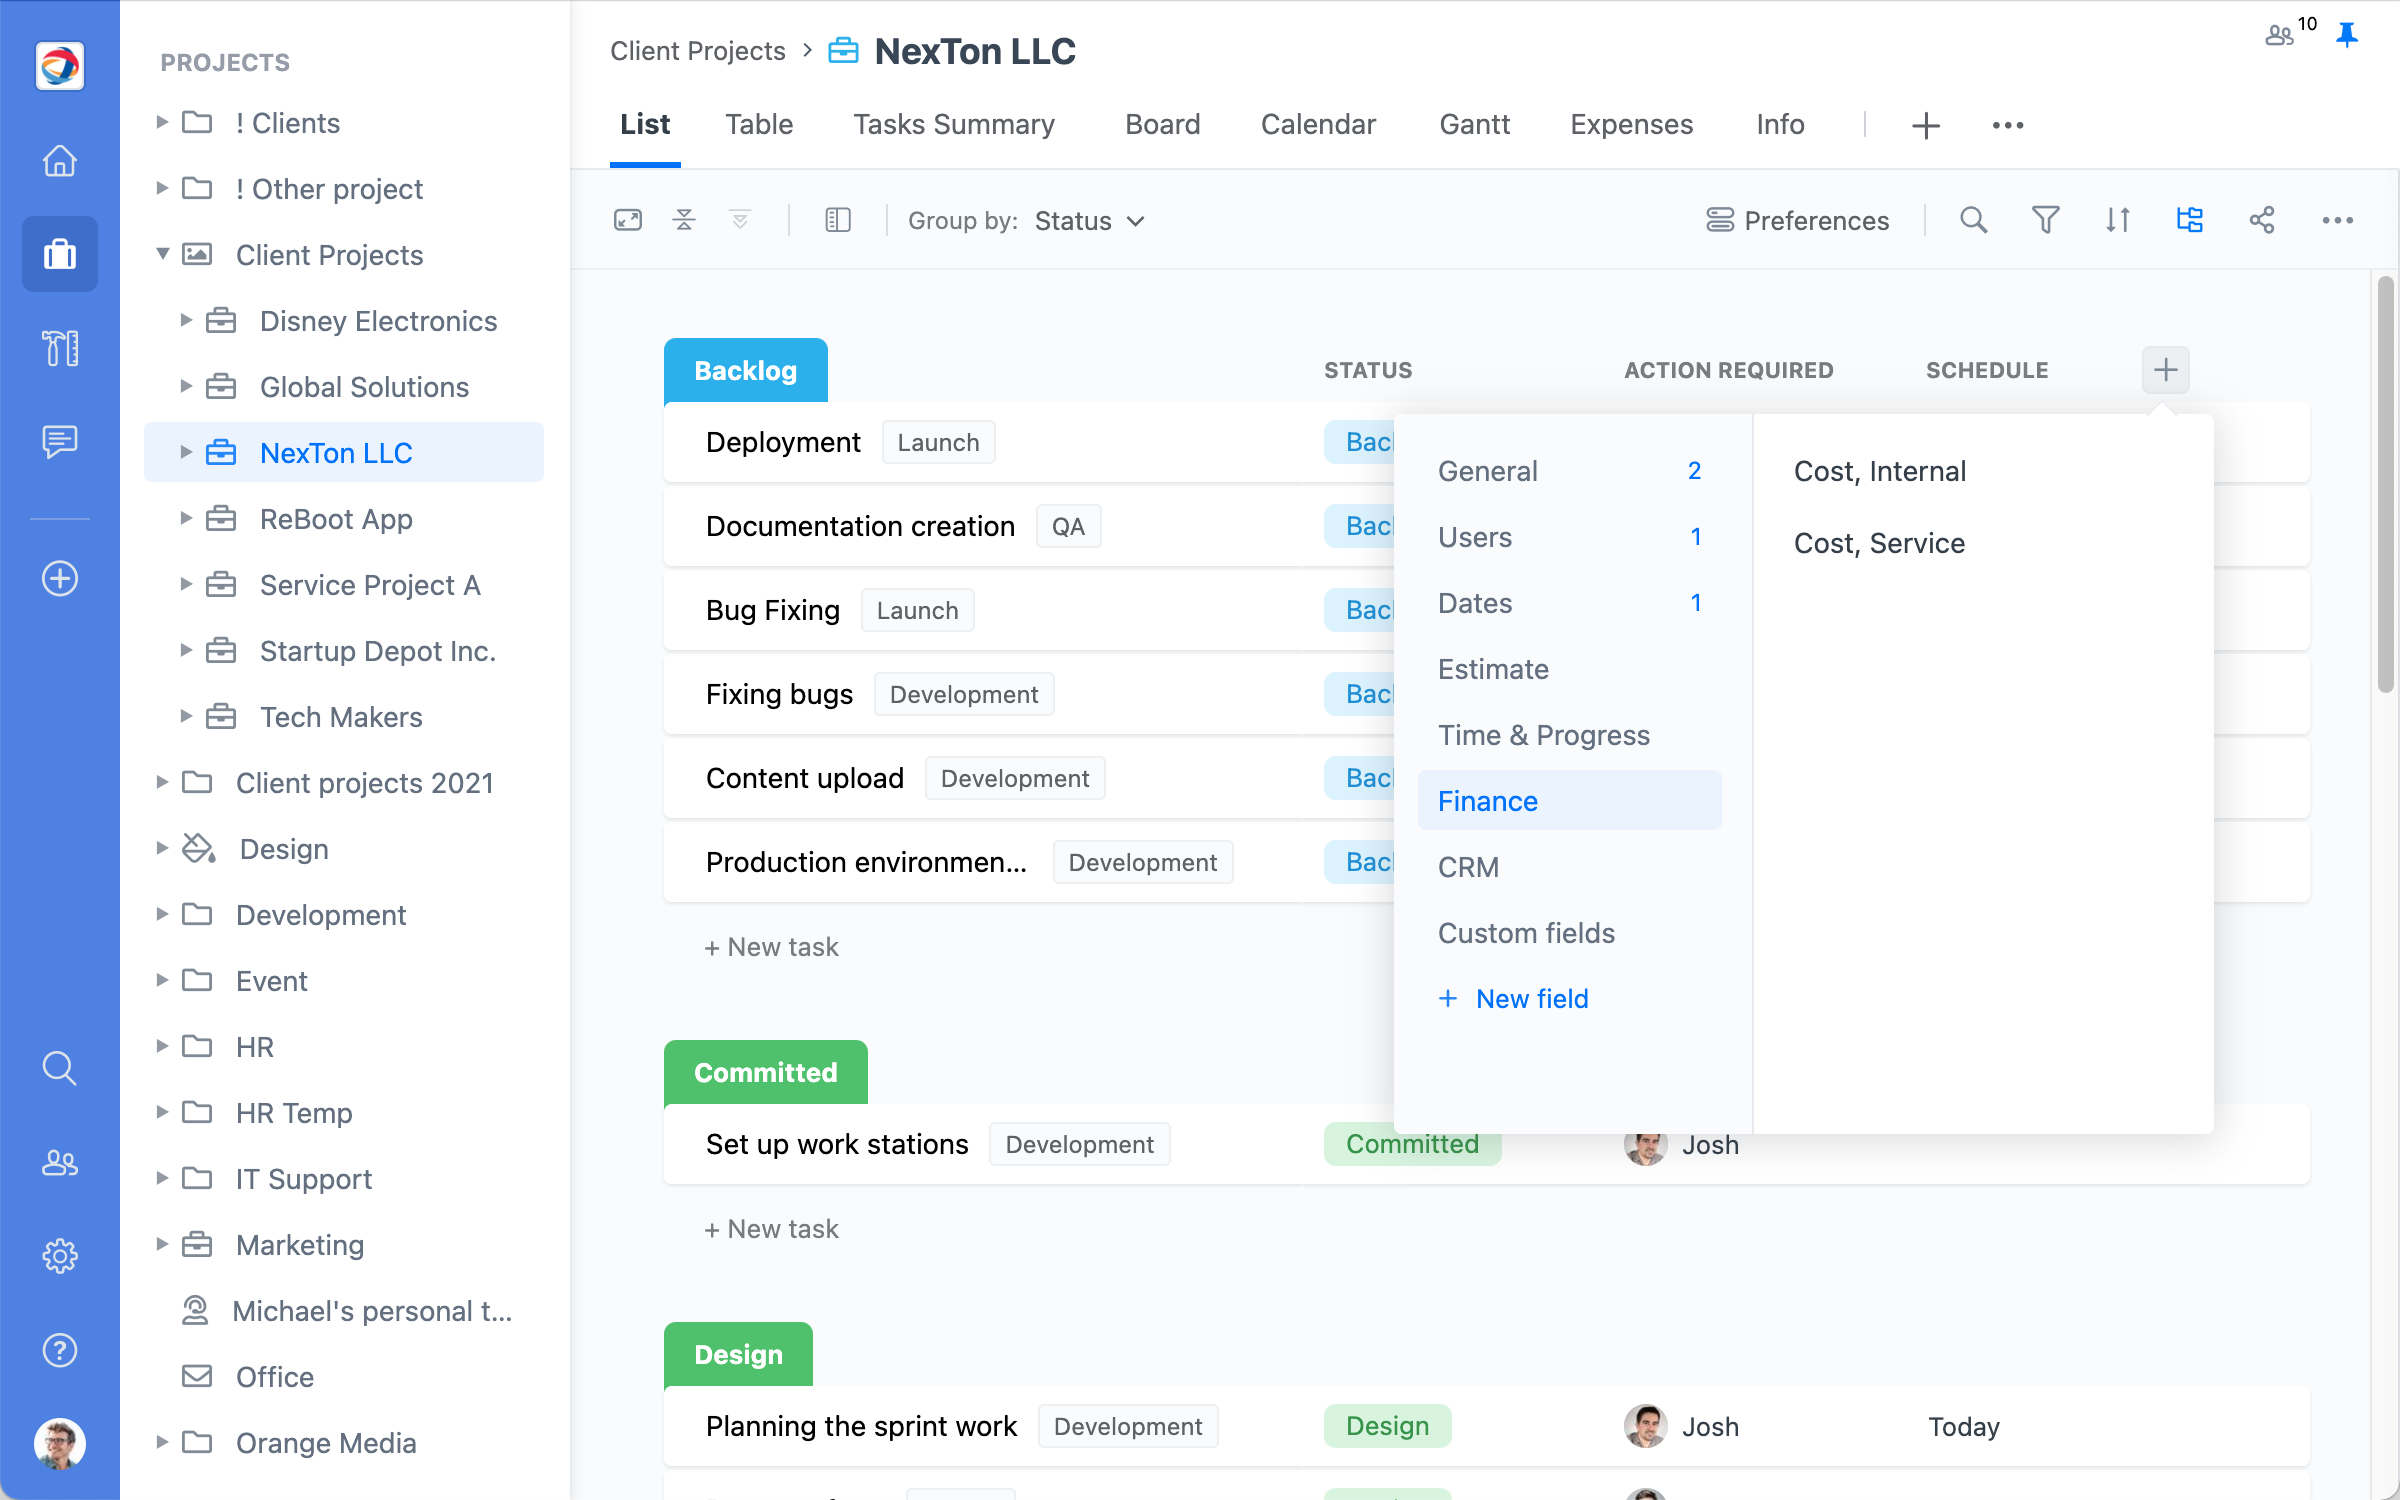
Task: Open the Projects briefcase icon
Action: coord(60,254)
